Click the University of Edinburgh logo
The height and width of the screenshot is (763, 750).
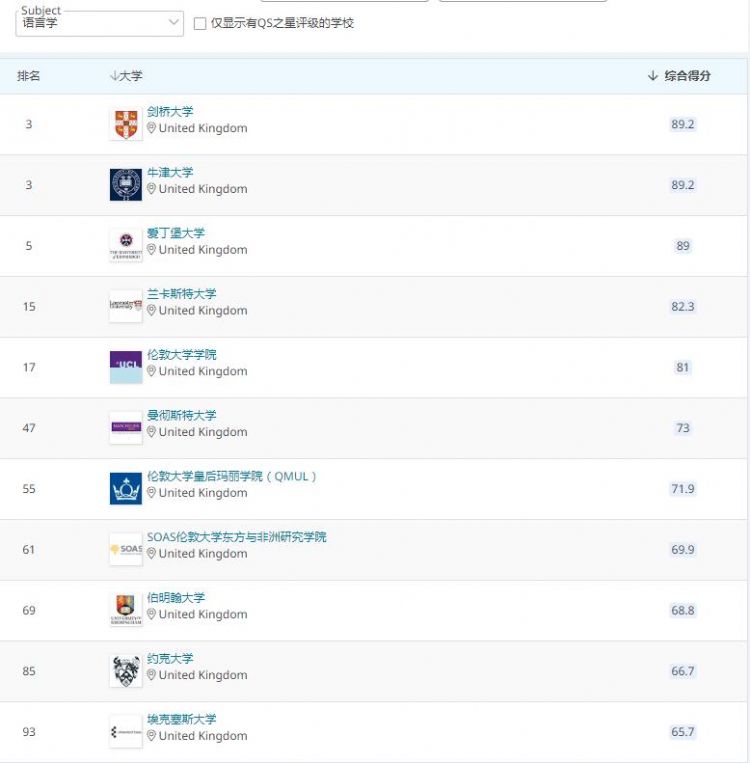click(x=126, y=245)
